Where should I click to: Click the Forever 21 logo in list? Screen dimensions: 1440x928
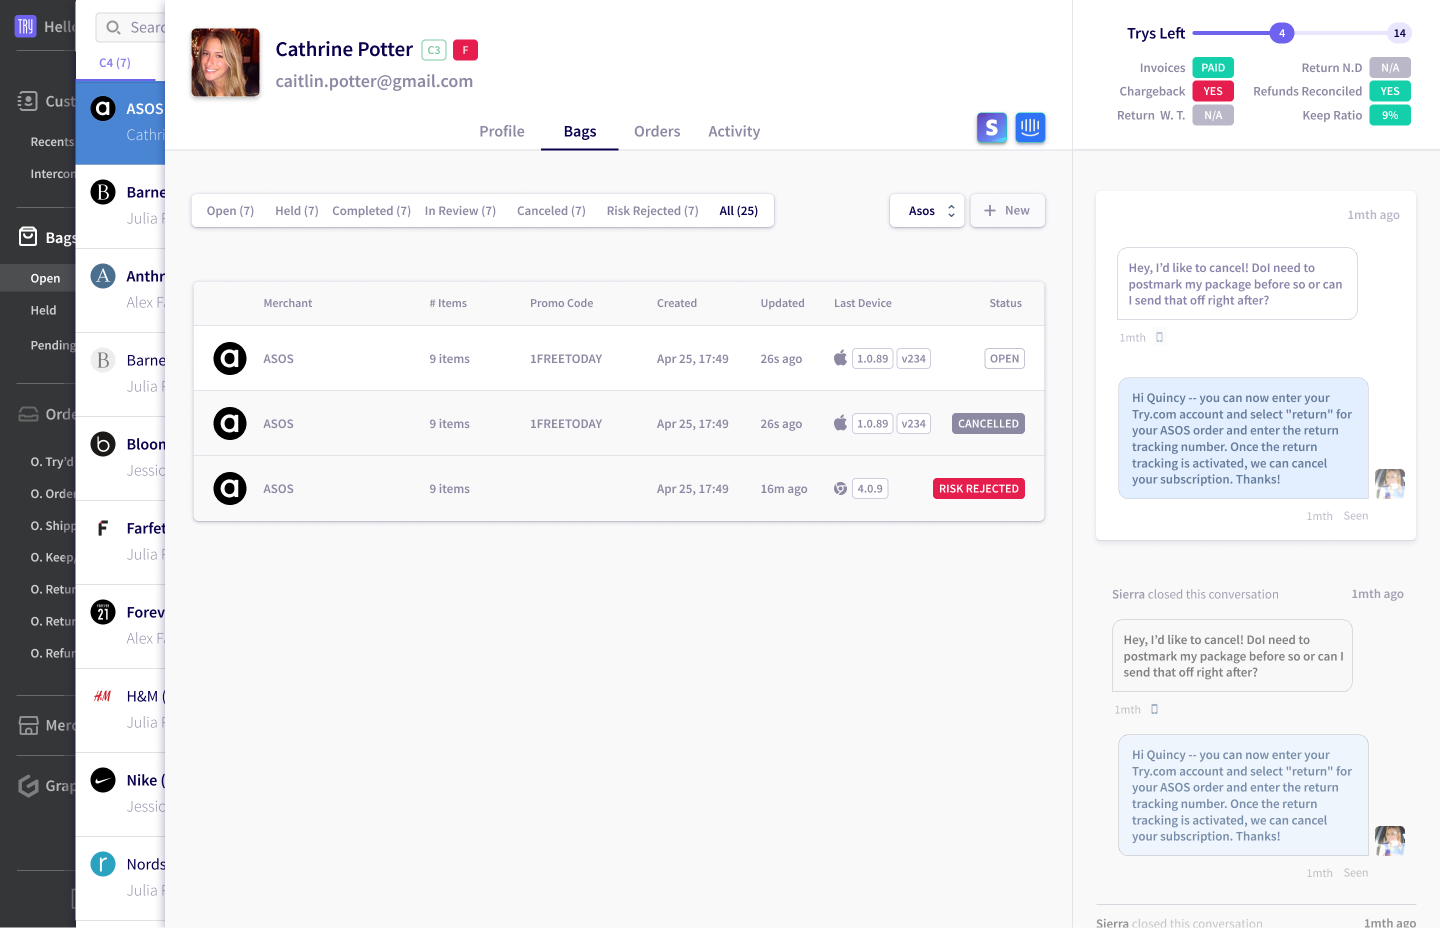[103, 612]
